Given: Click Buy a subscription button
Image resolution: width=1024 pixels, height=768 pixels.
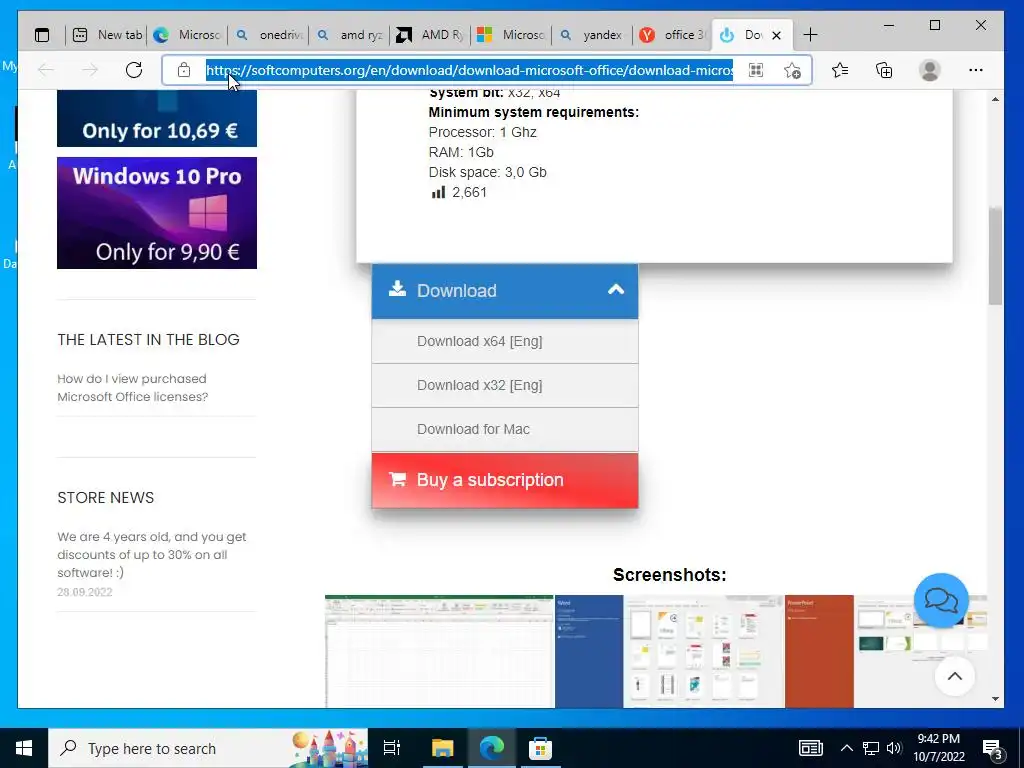Looking at the screenshot, I should (x=505, y=480).
